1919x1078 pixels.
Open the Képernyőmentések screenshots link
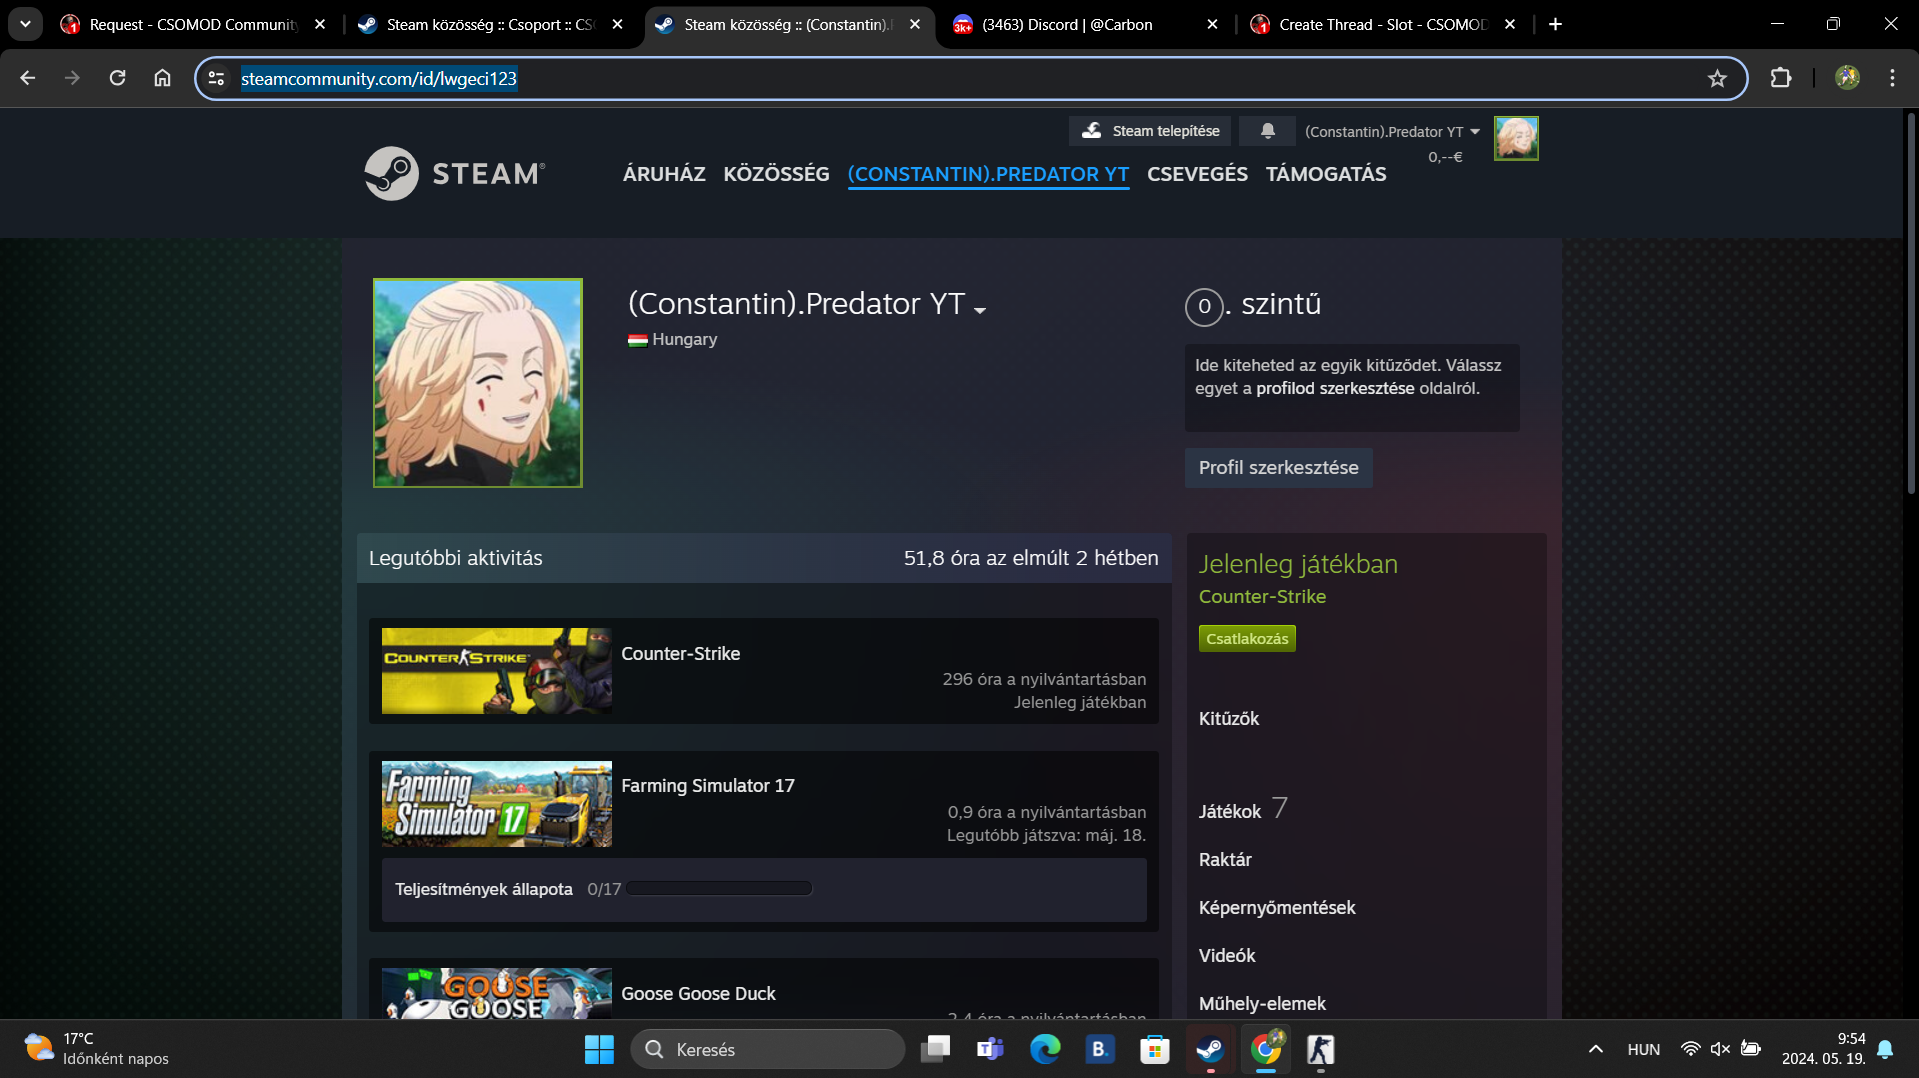click(1277, 908)
